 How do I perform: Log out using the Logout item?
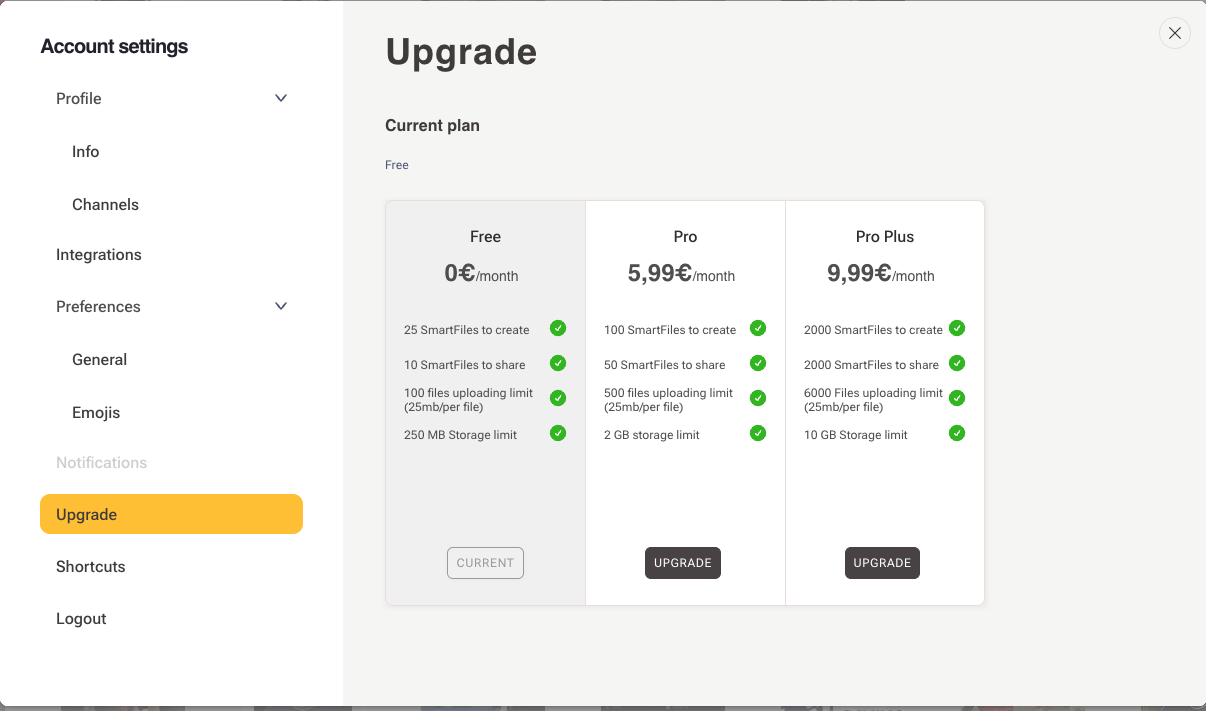point(81,619)
